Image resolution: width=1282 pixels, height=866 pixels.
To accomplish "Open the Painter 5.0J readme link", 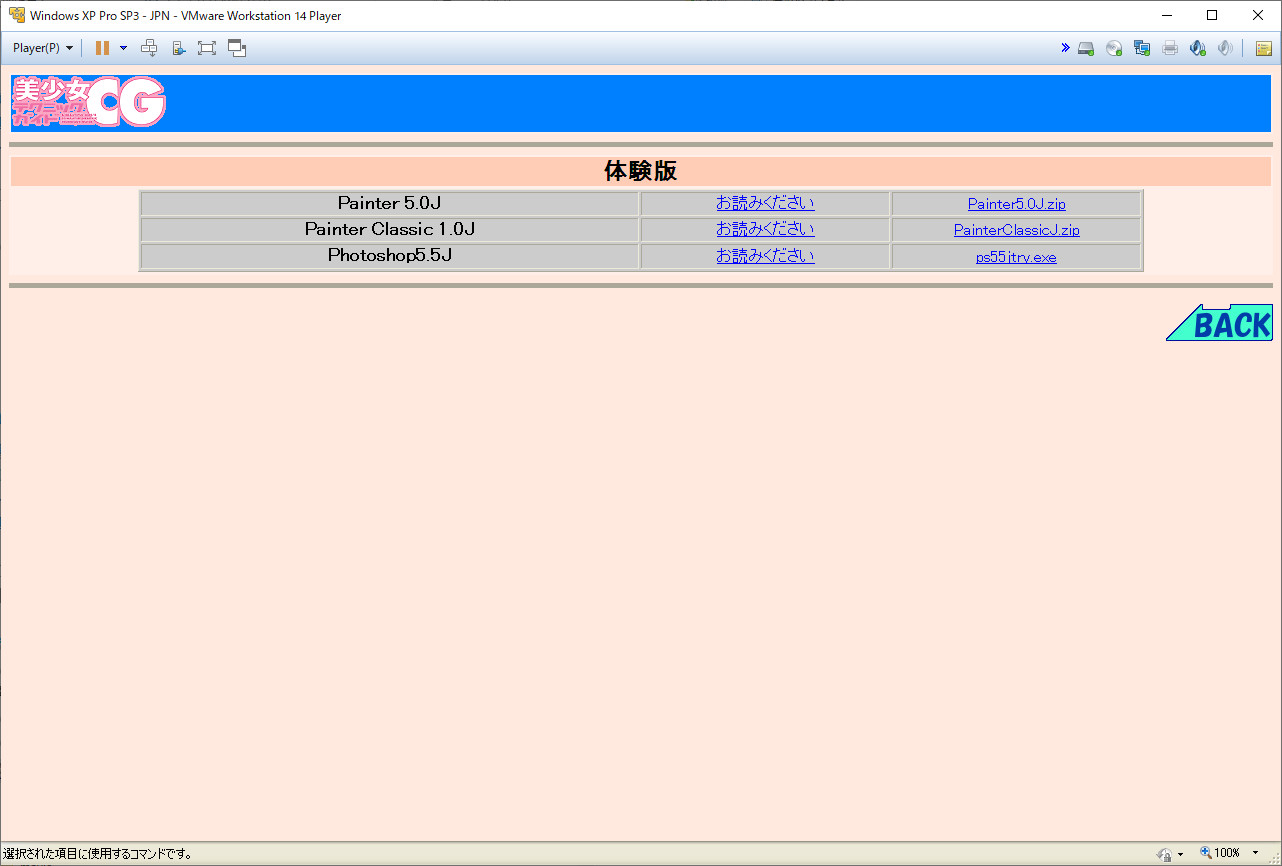I will [x=765, y=203].
